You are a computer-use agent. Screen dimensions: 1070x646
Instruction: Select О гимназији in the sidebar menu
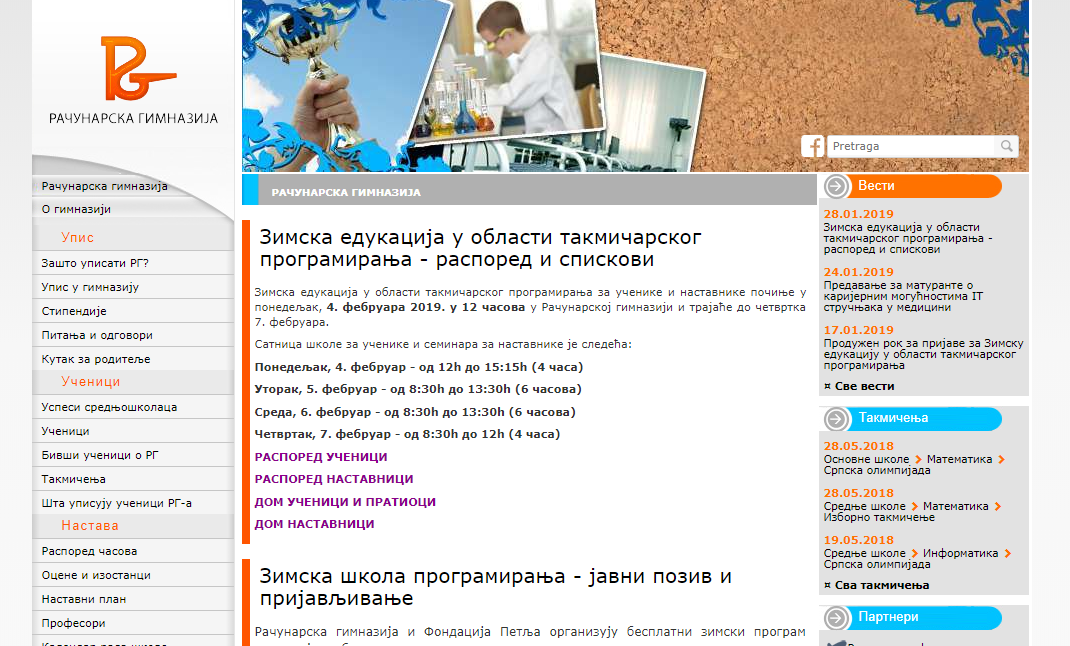click(x=76, y=210)
